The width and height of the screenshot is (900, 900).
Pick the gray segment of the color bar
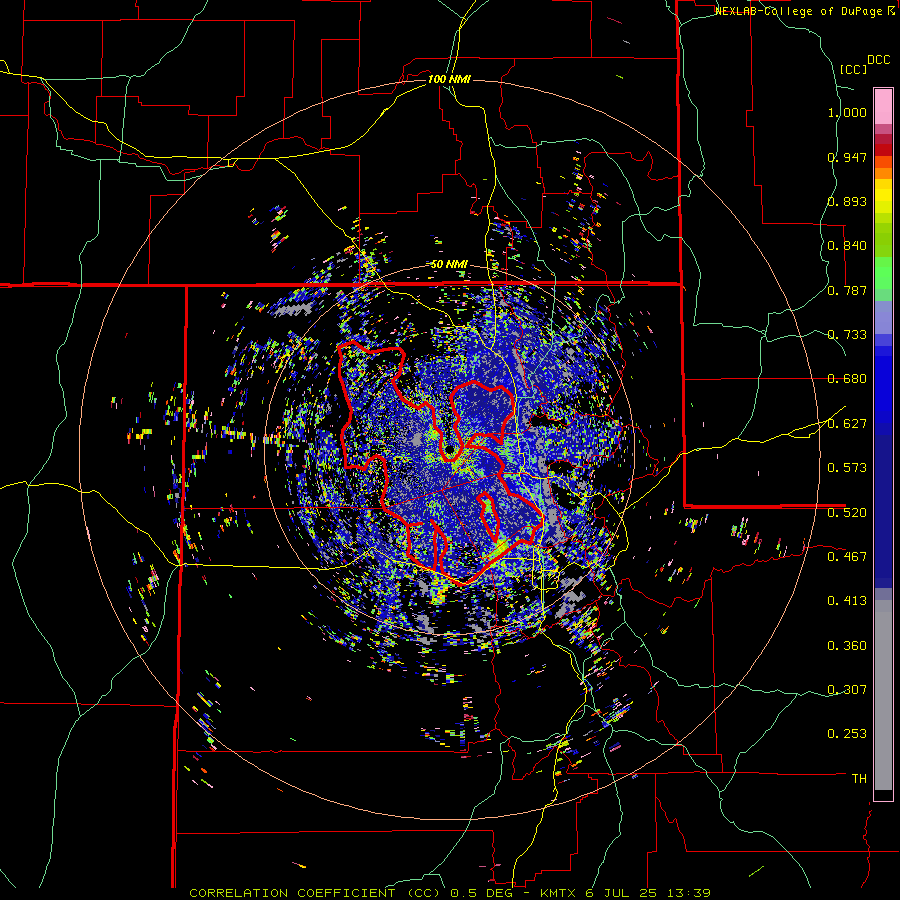coord(883,695)
